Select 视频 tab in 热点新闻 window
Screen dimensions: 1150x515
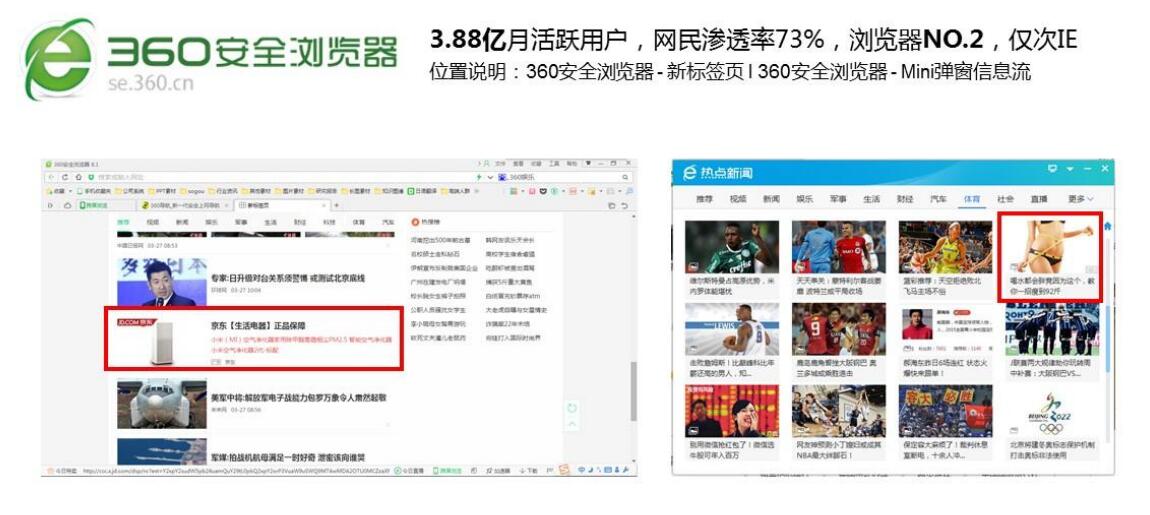tap(738, 199)
